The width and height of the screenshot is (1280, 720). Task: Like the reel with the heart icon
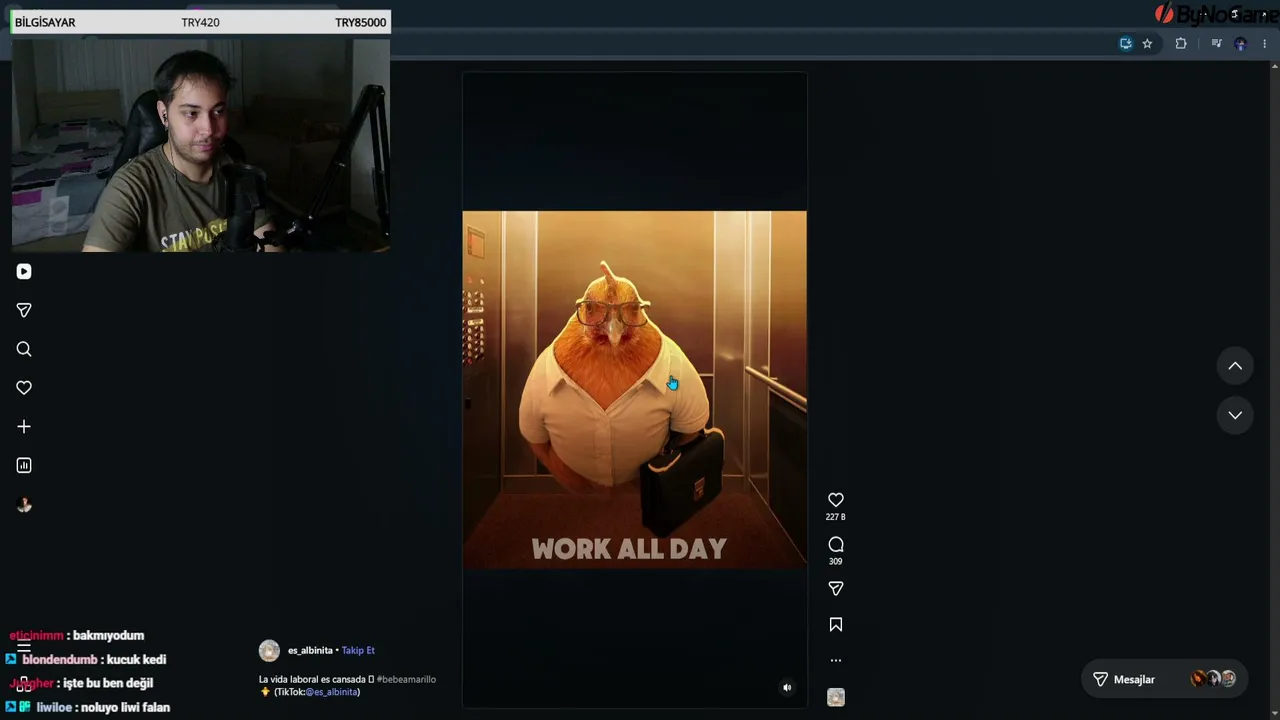pyautogui.click(x=836, y=500)
